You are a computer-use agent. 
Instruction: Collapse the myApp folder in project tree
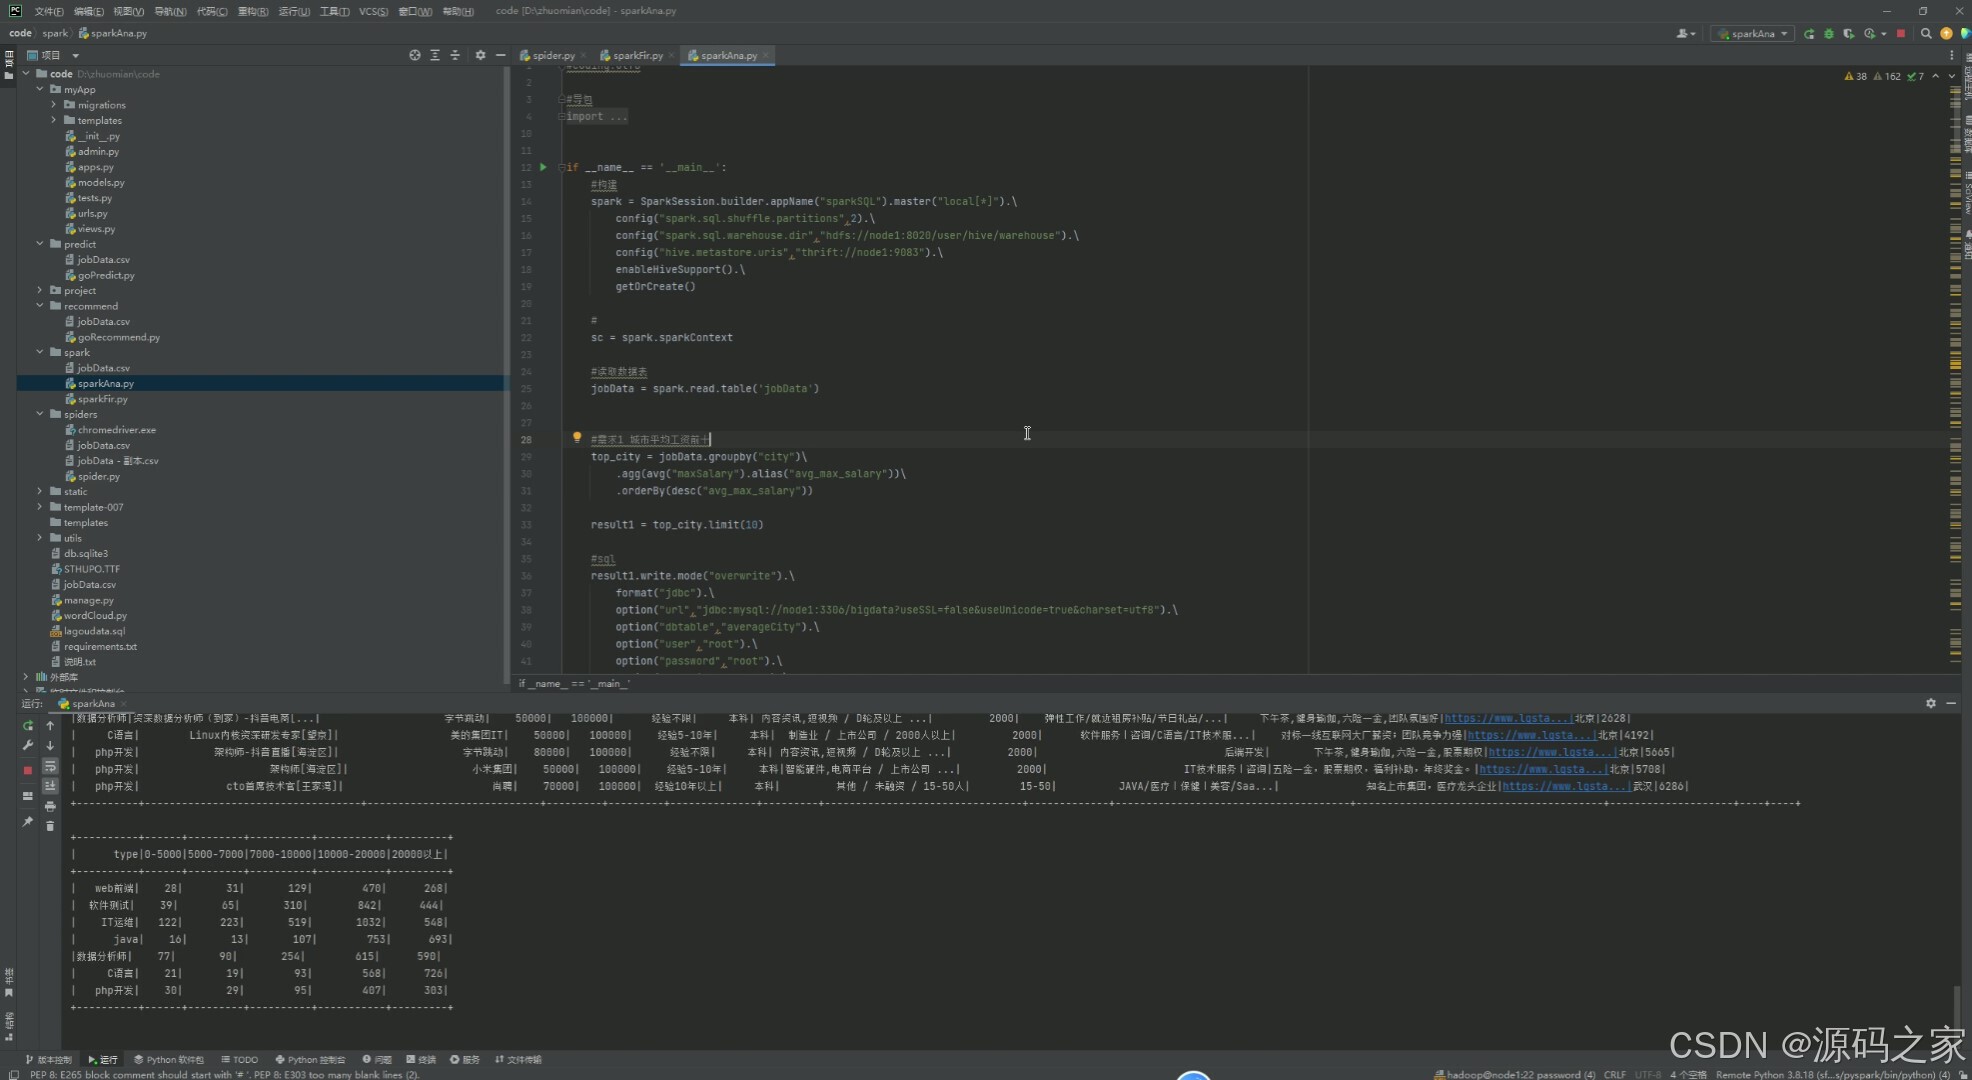(40, 89)
